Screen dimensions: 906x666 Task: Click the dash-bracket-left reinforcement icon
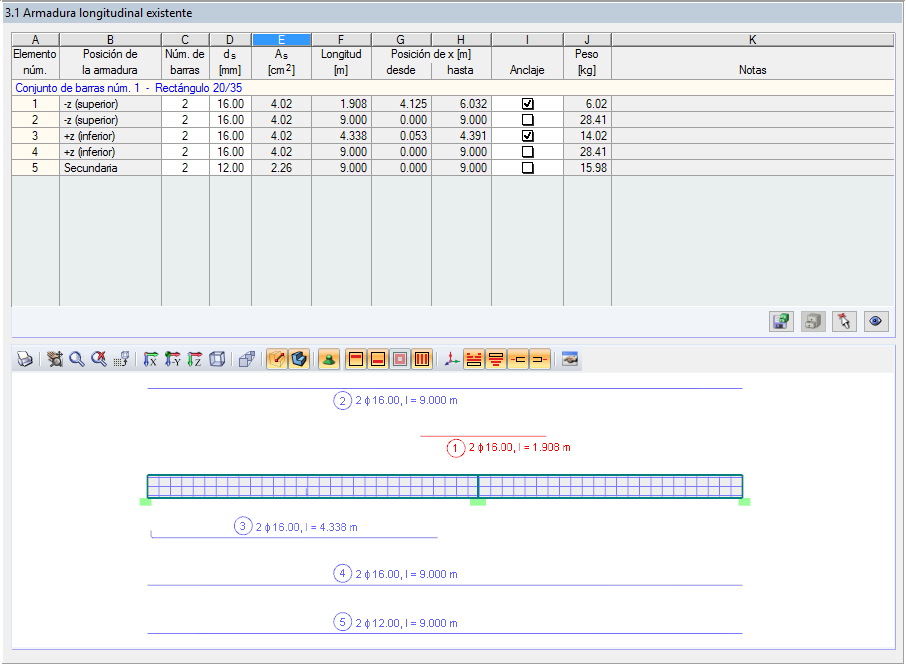pyautogui.click(x=518, y=359)
